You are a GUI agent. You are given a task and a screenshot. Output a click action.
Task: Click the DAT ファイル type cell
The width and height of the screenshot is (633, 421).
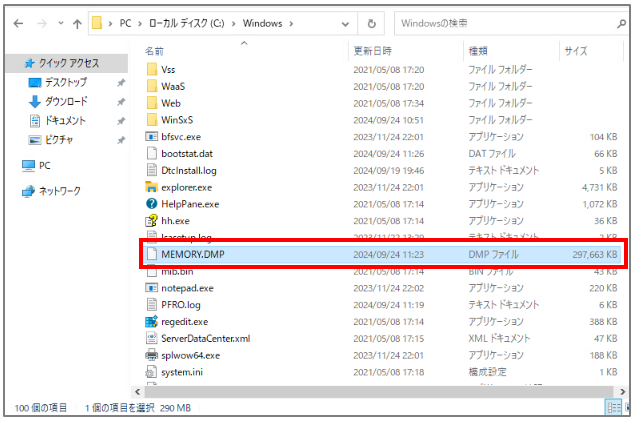point(492,154)
